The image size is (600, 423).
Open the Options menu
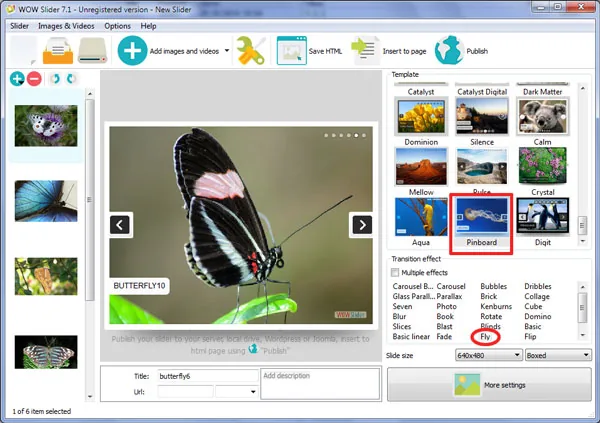coord(117,26)
